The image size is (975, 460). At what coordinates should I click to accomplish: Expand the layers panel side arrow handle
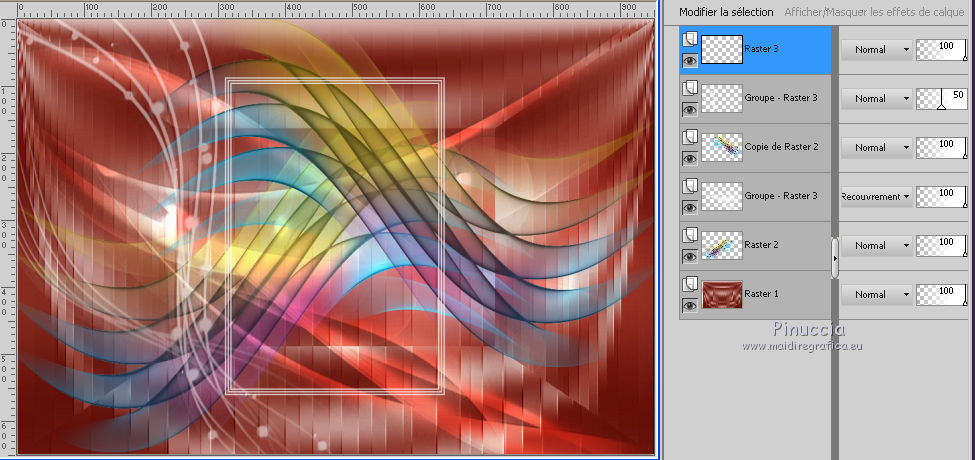click(835, 257)
